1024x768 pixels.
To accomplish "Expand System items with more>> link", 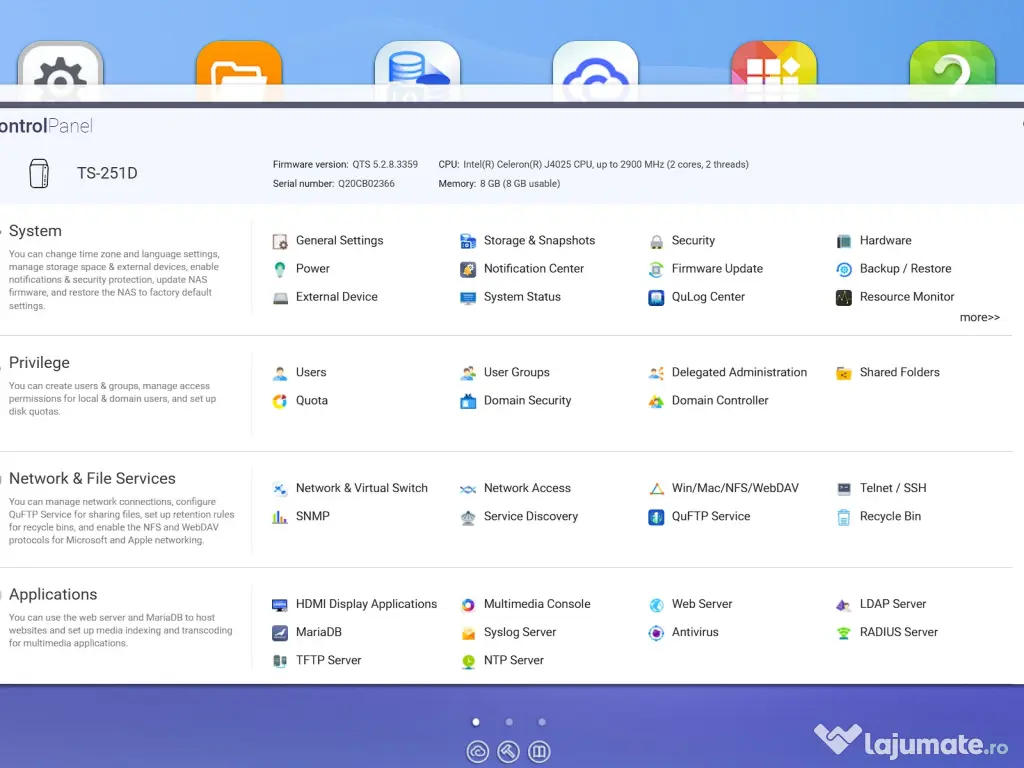I will [979, 318].
